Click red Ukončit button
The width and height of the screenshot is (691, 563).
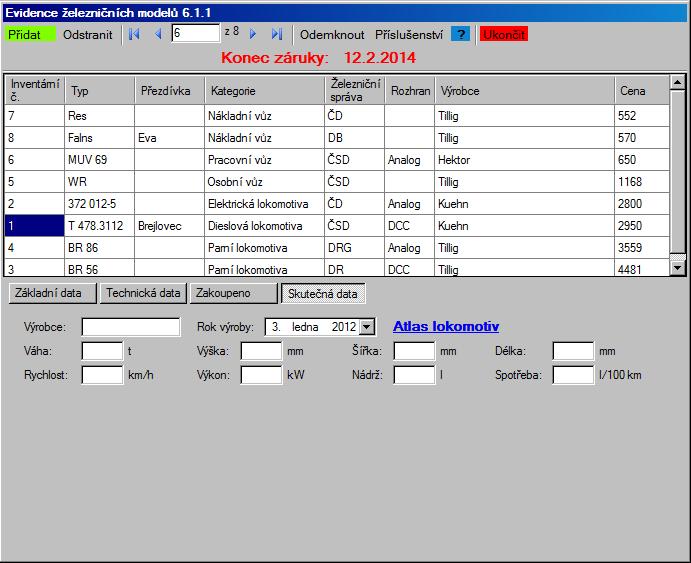(x=504, y=34)
